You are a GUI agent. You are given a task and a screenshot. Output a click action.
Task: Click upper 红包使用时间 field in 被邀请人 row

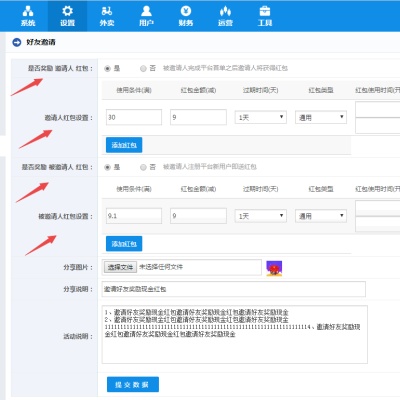(378, 208)
